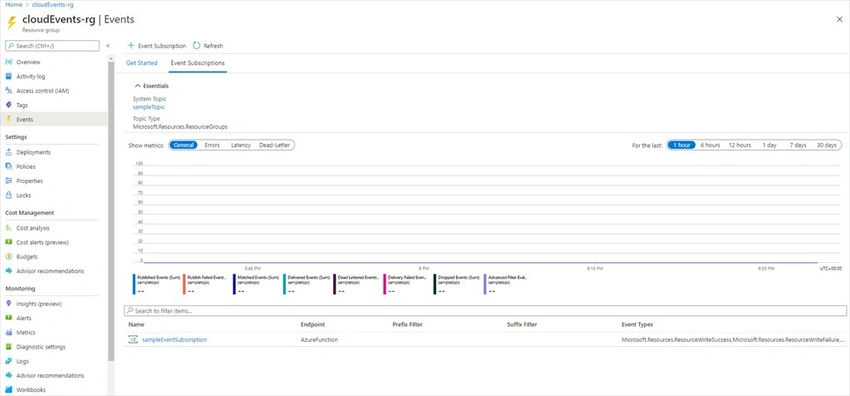Open Advisor recommendations icon under Monitoring
850x396 pixels.
pyautogui.click(x=9, y=375)
